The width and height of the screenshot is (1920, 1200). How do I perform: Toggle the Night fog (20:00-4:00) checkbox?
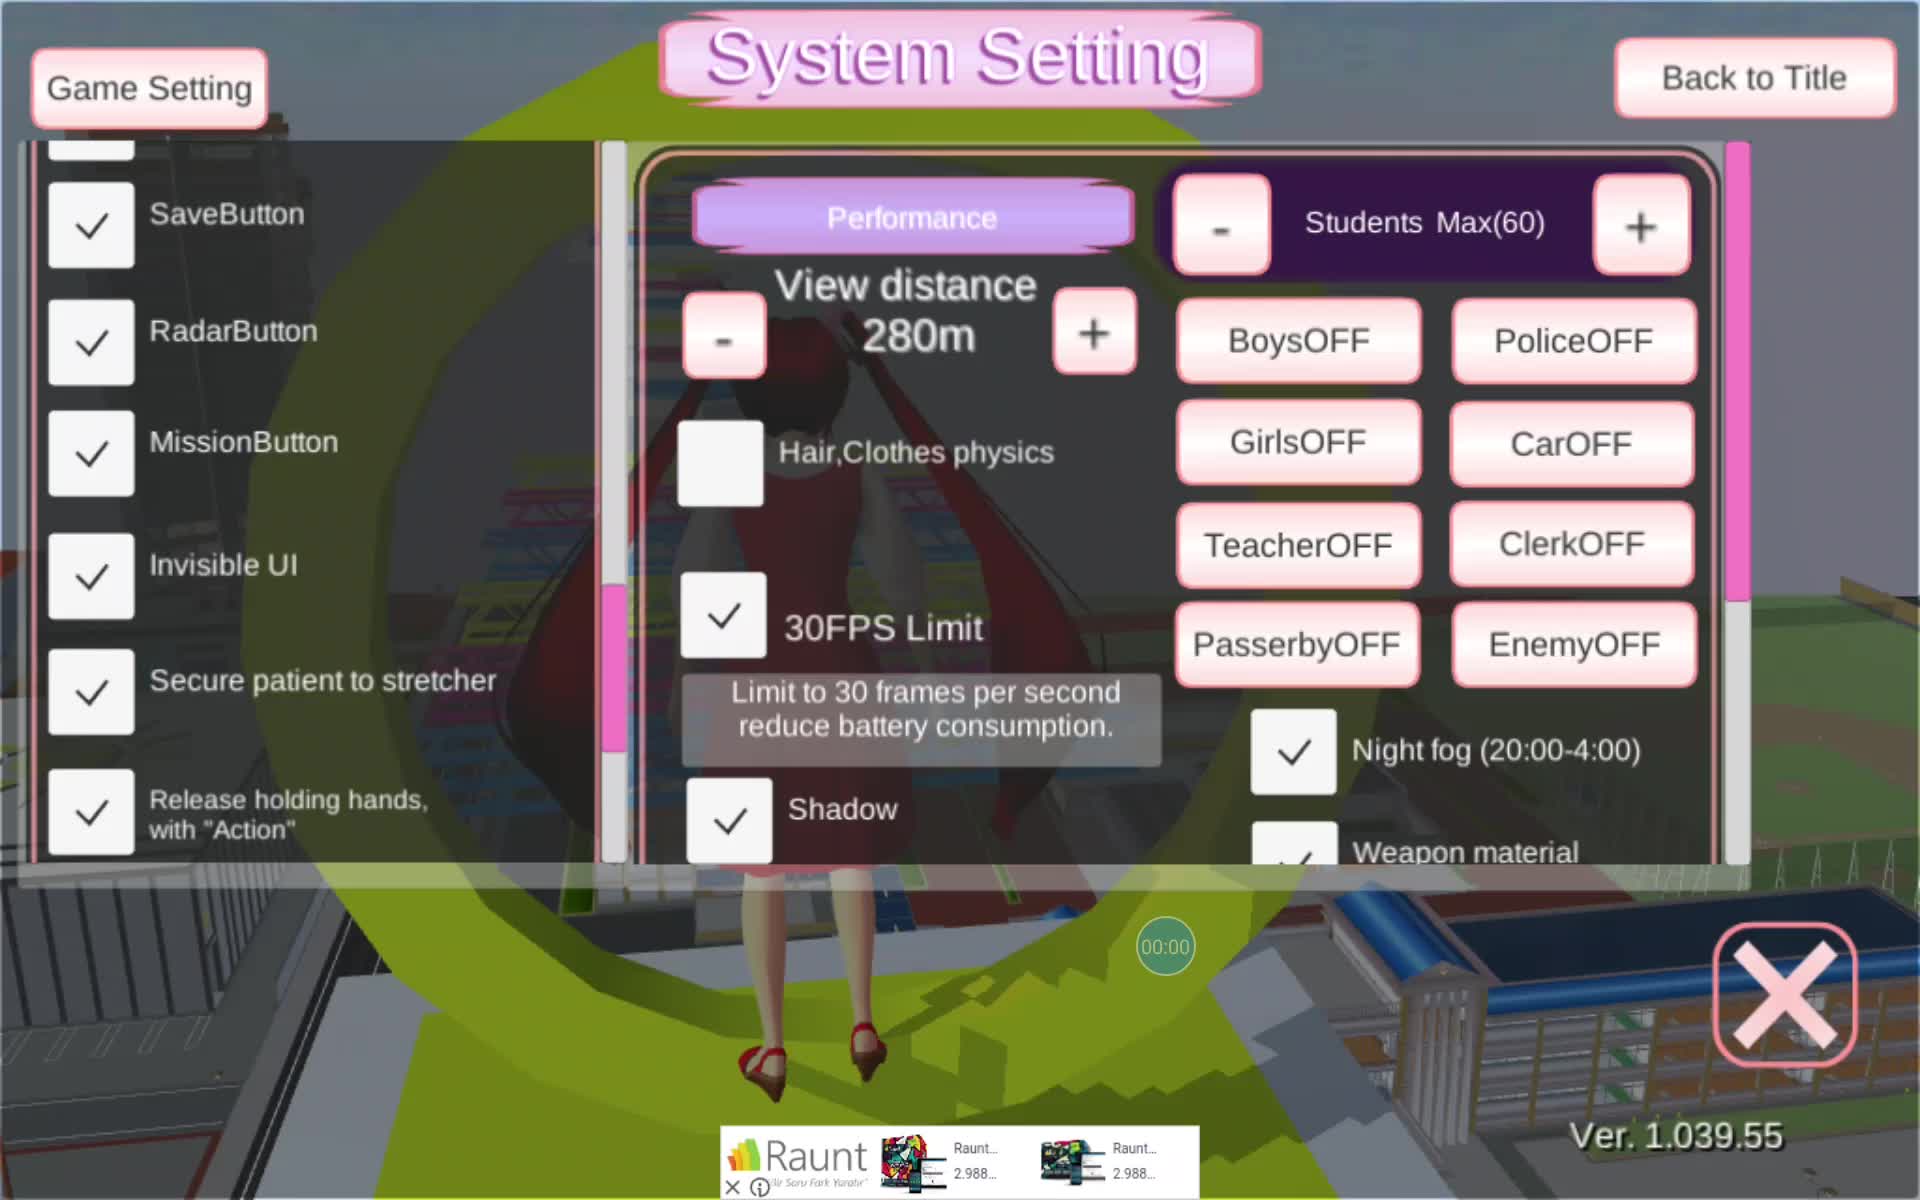point(1293,752)
